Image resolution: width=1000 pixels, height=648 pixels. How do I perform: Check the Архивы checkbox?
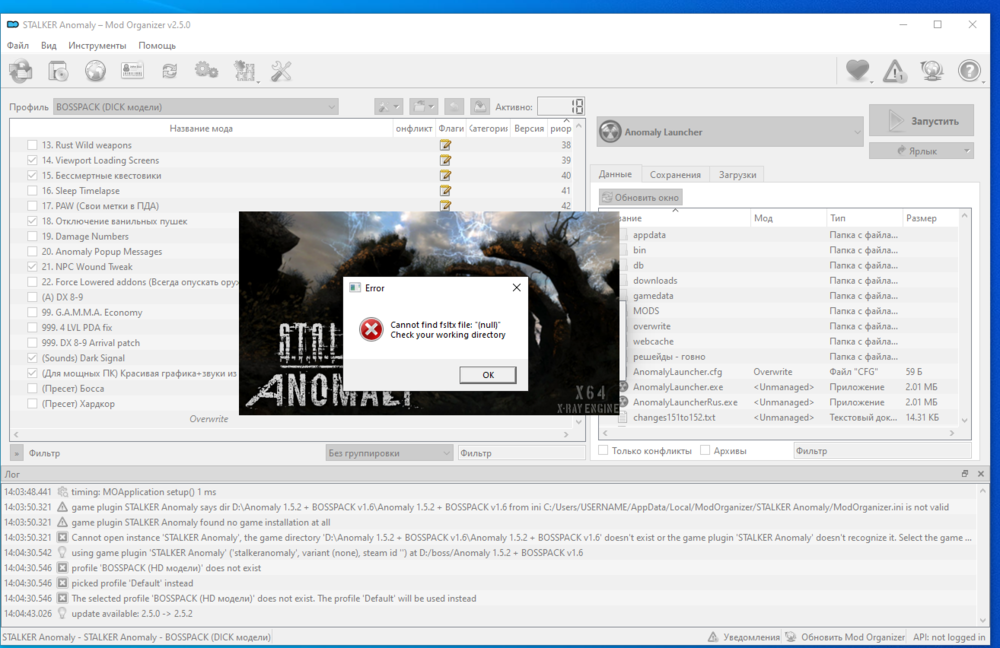coord(705,450)
